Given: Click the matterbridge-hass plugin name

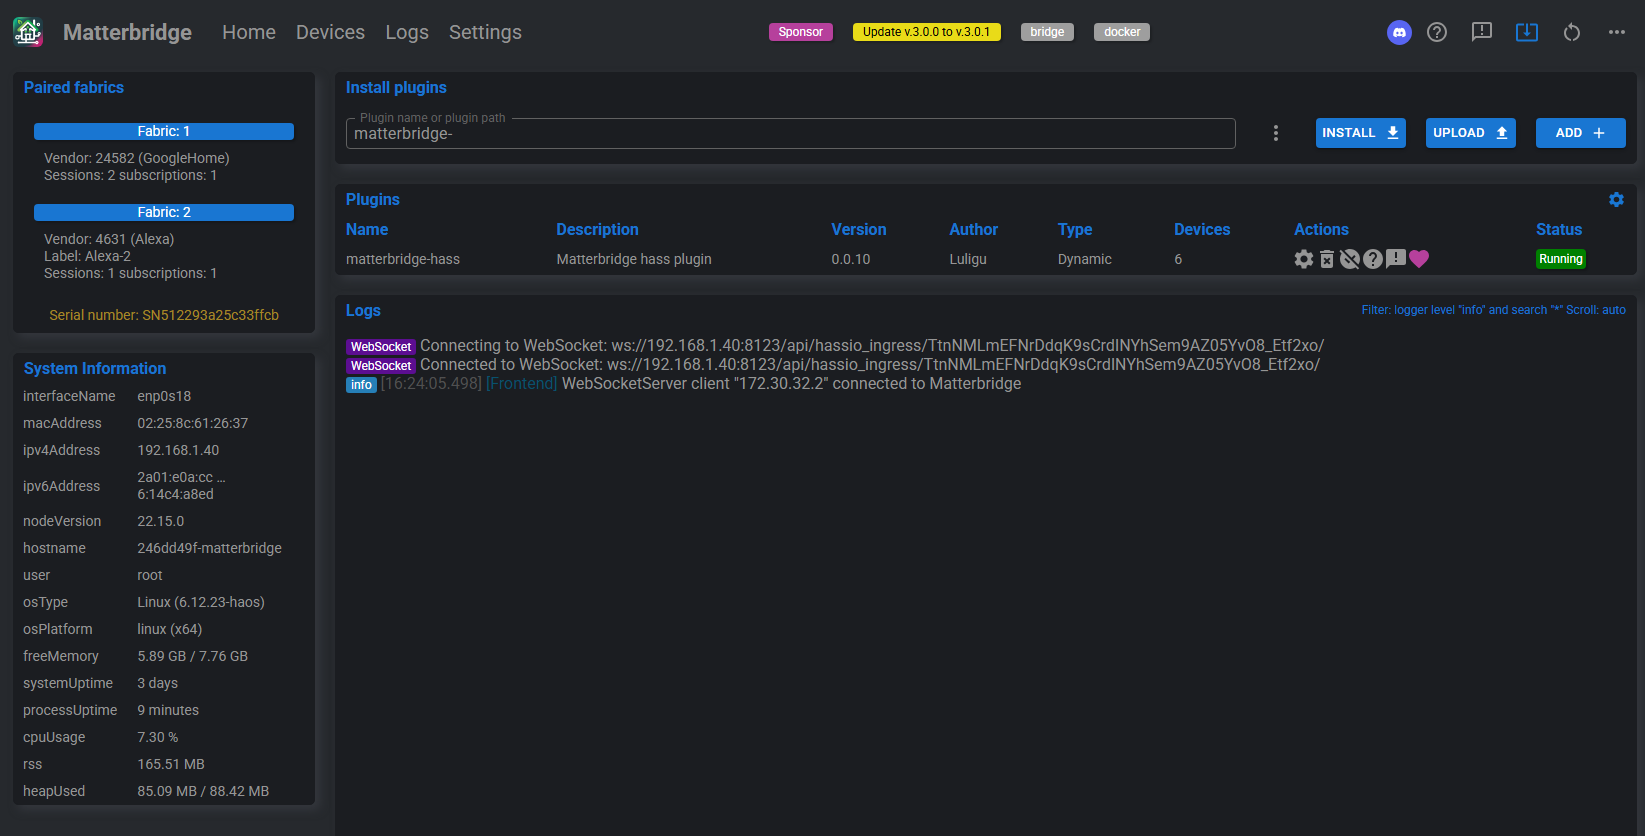Looking at the screenshot, I should pyautogui.click(x=403, y=259).
